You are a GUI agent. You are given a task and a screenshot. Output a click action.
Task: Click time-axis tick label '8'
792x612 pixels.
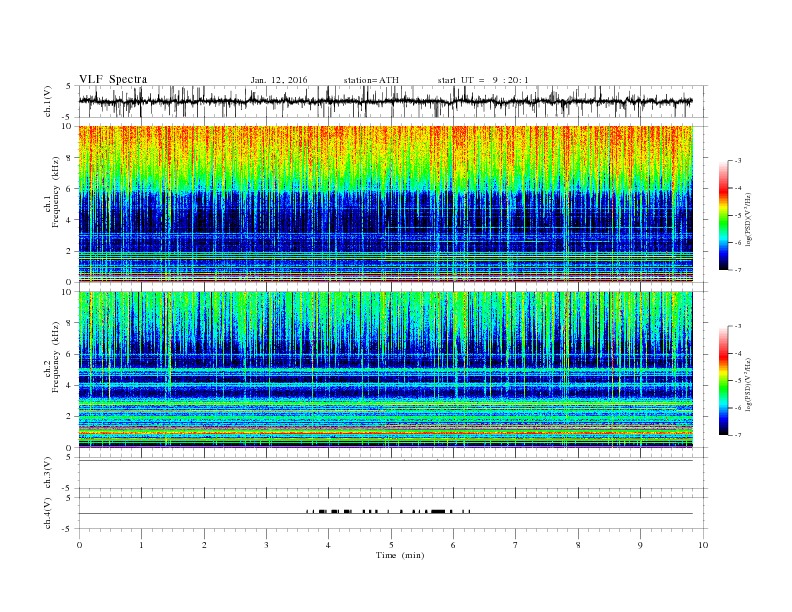pos(578,545)
